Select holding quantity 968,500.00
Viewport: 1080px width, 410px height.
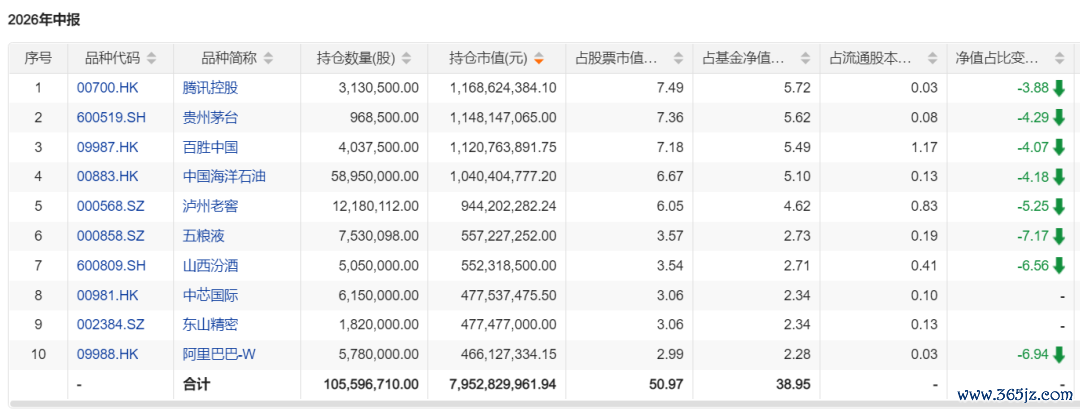(383, 117)
